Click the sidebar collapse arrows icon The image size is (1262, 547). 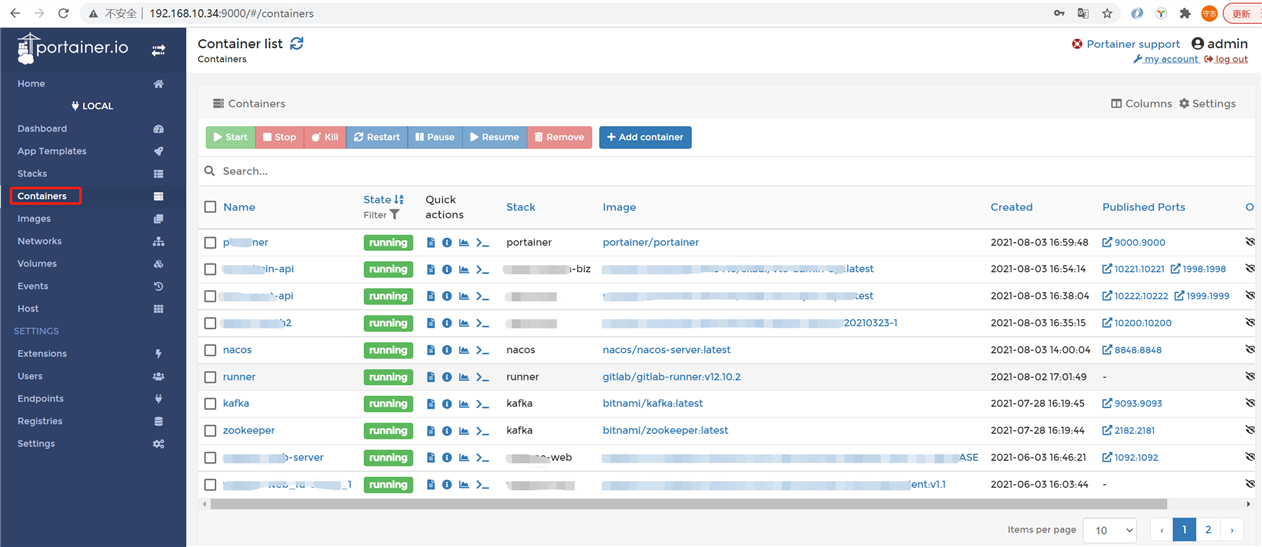click(x=158, y=50)
